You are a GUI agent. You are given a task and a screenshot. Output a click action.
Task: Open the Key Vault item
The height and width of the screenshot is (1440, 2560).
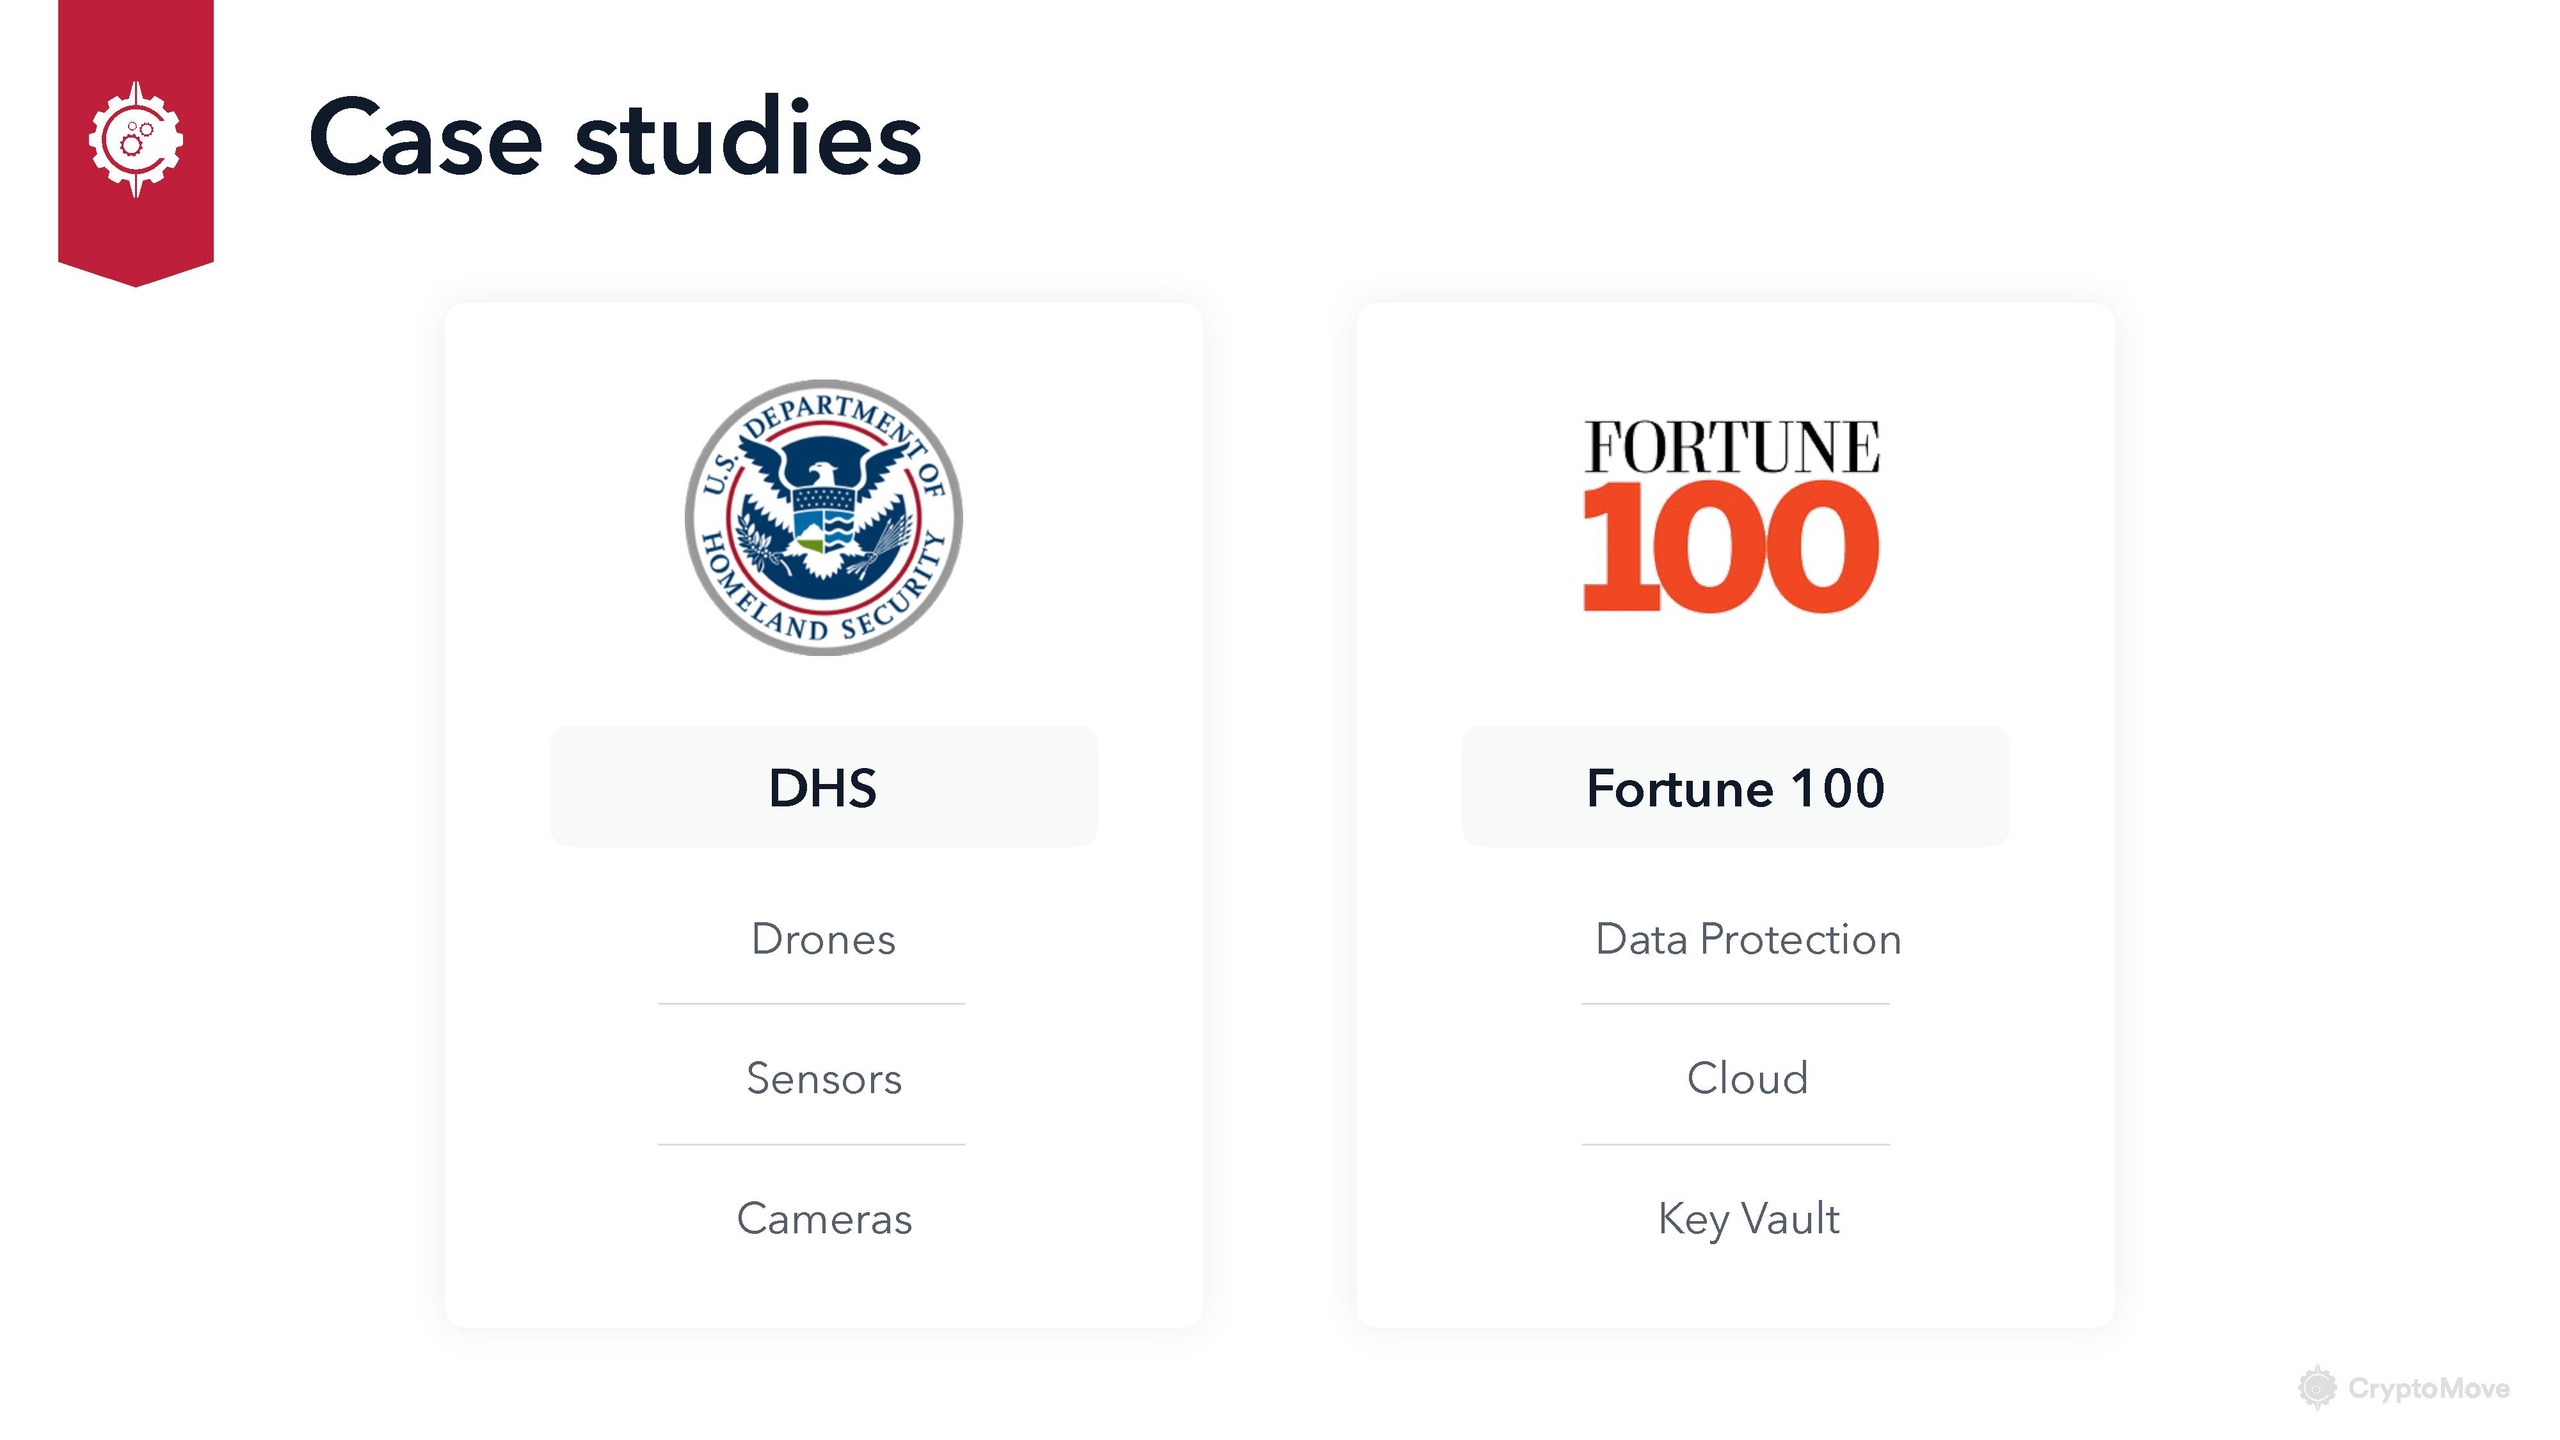click(x=1747, y=1218)
